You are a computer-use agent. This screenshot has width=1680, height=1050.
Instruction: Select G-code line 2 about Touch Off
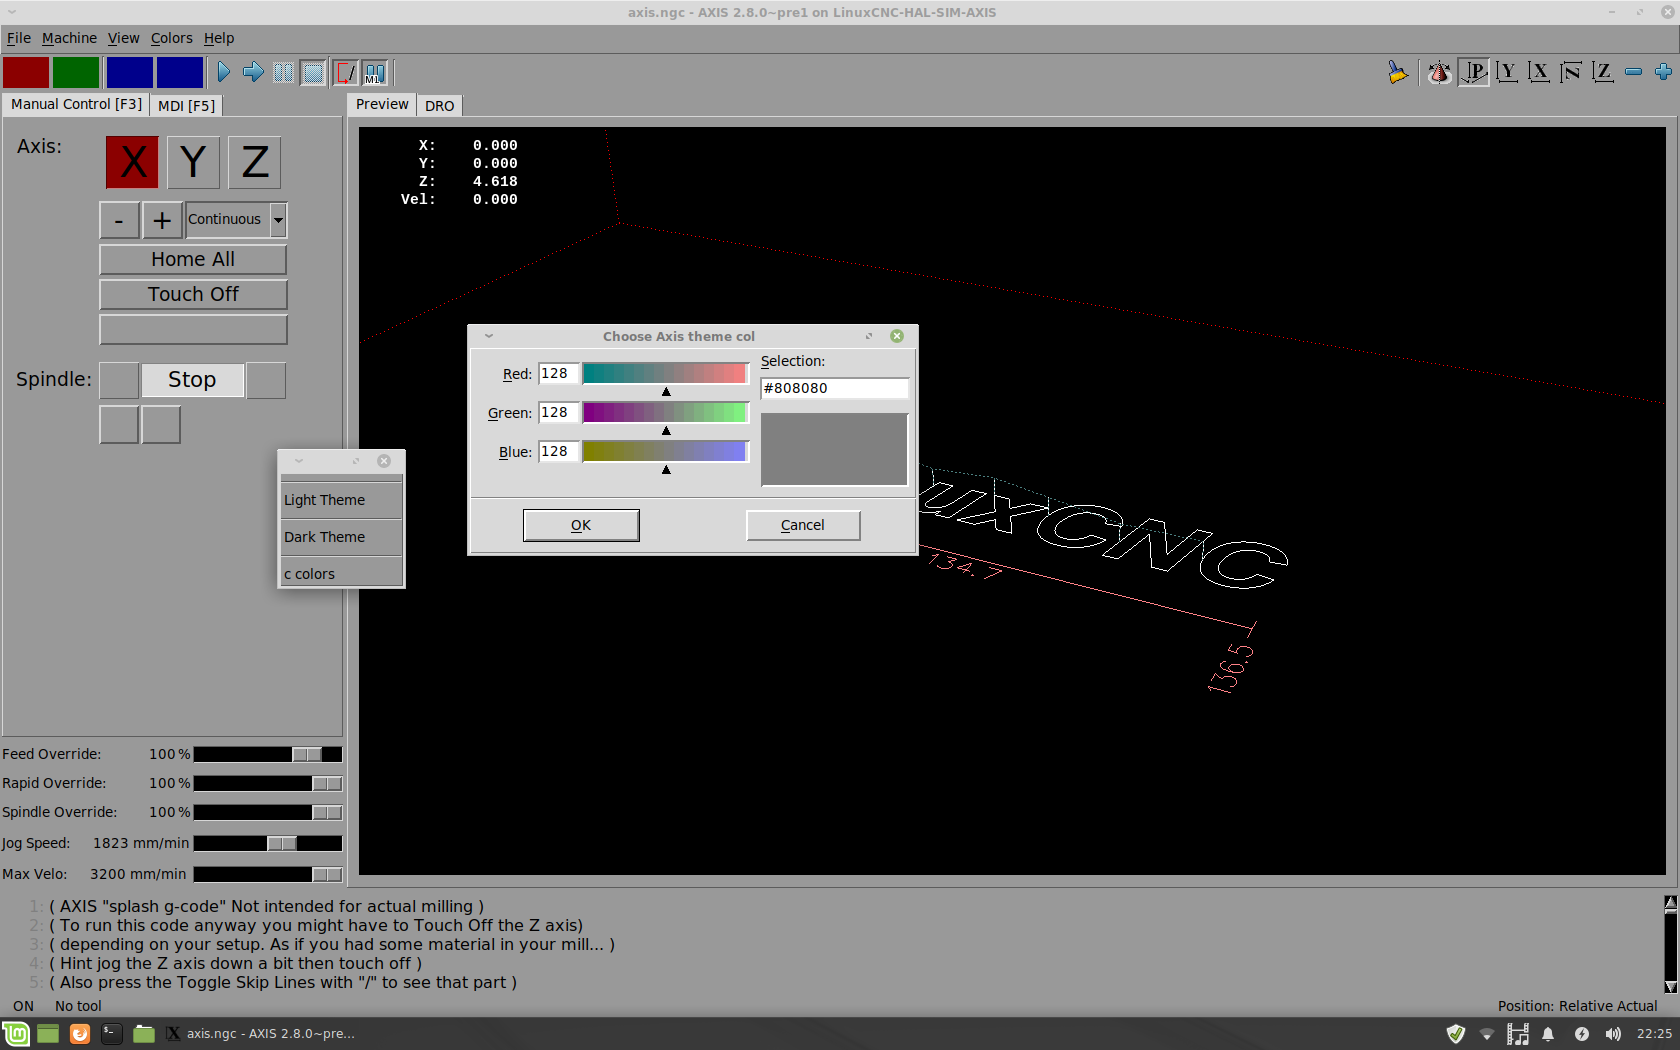click(x=316, y=926)
